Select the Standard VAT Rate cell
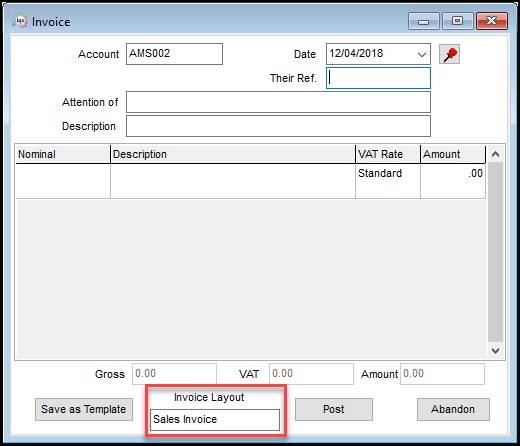Image resolution: width=520 pixels, height=446 pixels. (x=388, y=181)
